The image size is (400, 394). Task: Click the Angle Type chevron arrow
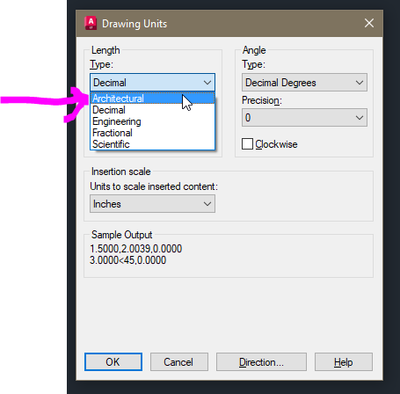pyautogui.click(x=359, y=82)
